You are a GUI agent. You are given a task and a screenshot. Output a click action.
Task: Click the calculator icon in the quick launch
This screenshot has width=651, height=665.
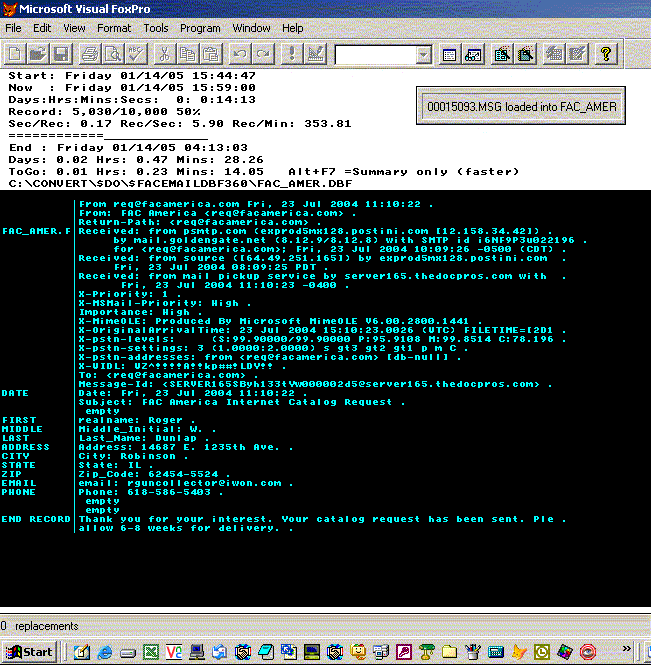pos(495,652)
